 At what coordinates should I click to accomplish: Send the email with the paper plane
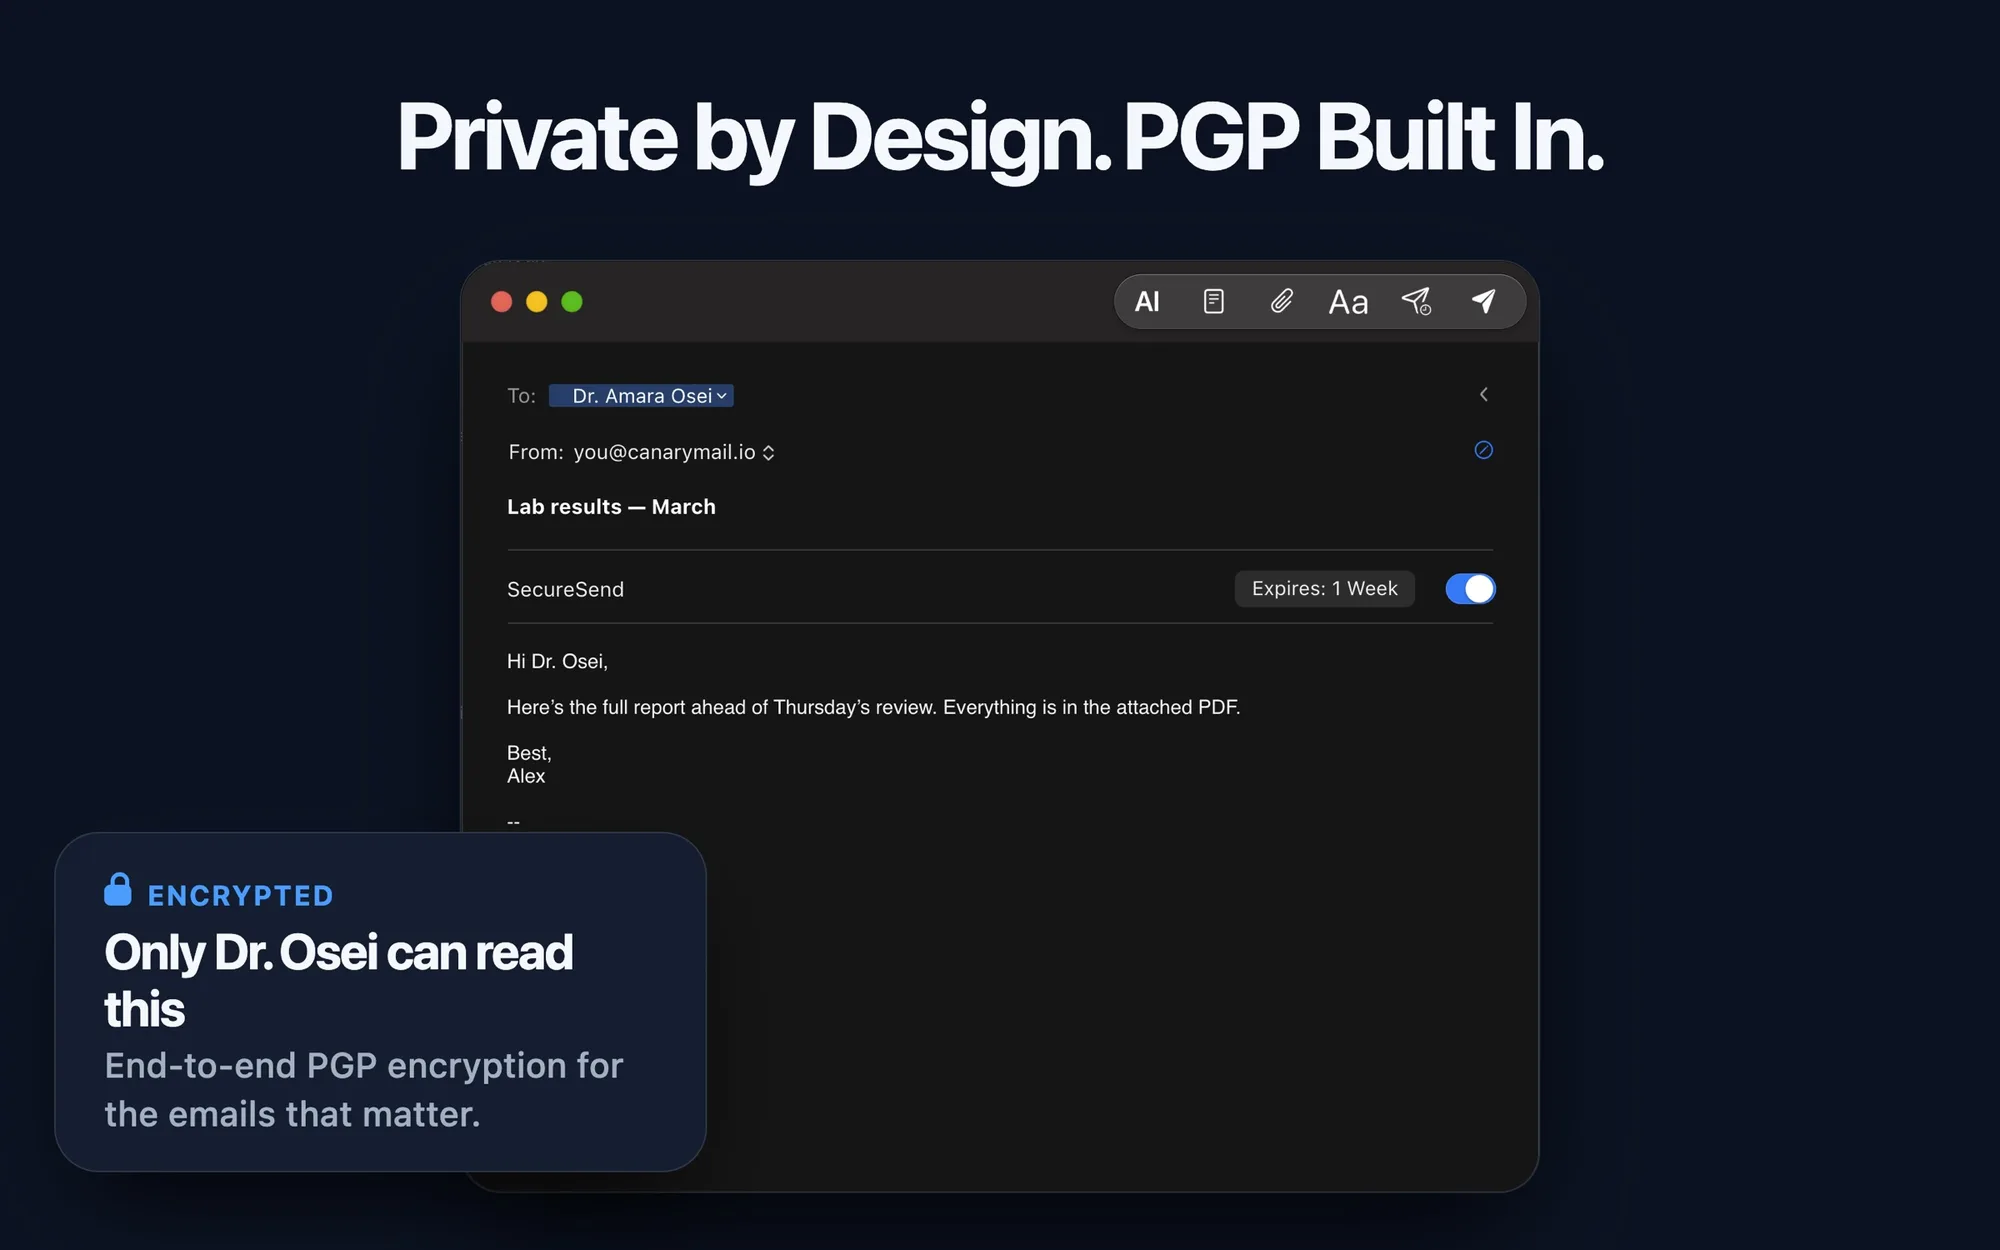1484,301
